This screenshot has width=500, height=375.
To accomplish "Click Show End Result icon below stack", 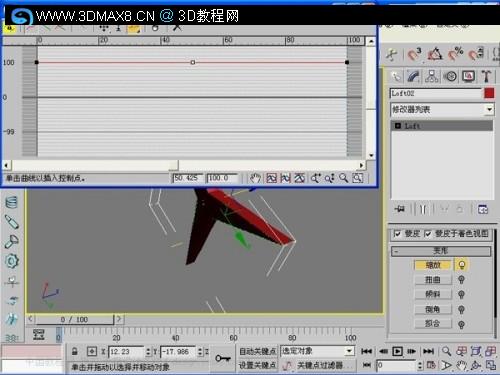I will [423, 209].
